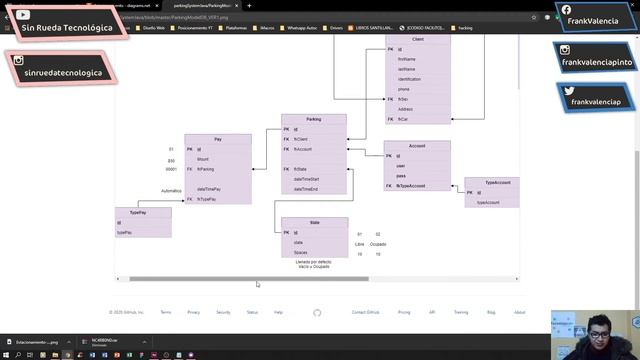Open the Posicionamiento YT bookmark folder
The height and width of the screenshot is (360, 640).
click(191, 28)
